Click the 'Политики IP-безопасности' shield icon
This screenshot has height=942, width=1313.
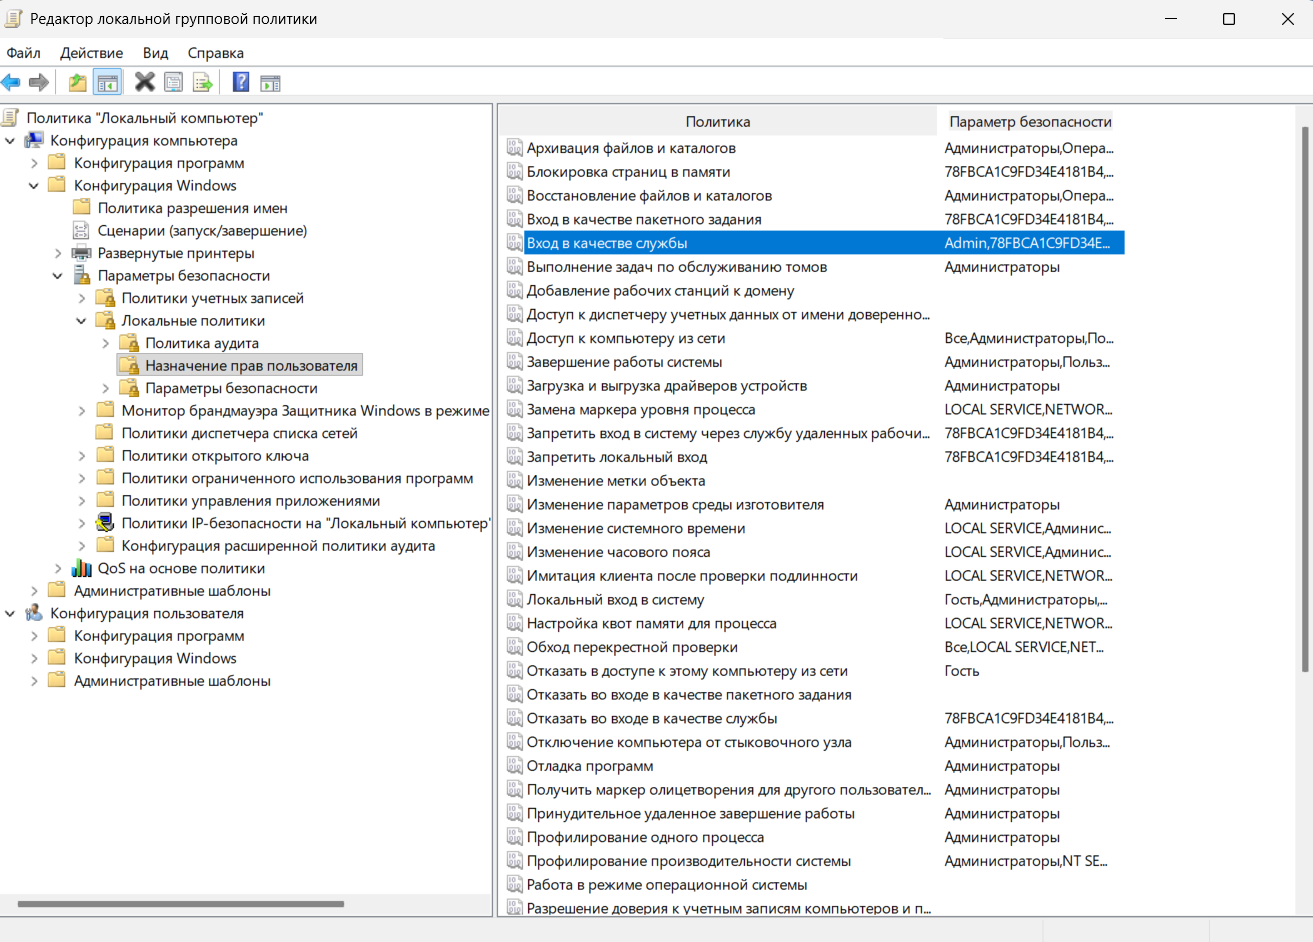click(105, 523)
